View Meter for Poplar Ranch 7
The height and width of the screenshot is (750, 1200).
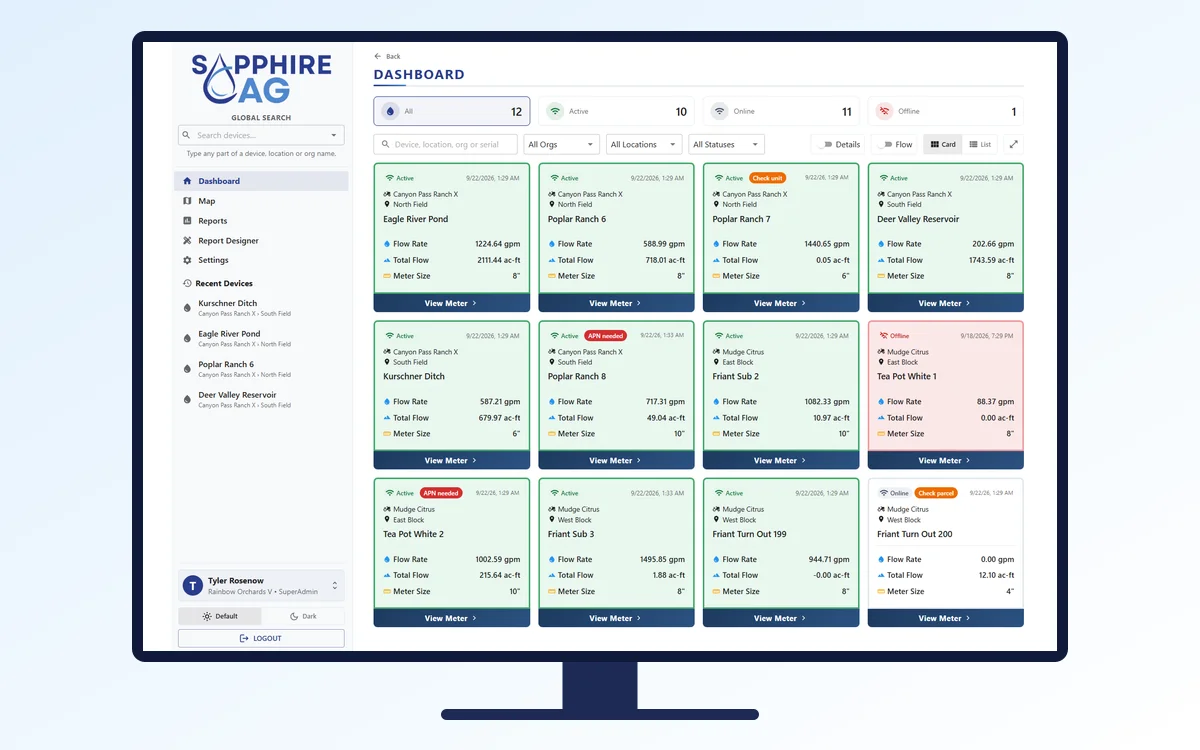coord(781,303)
